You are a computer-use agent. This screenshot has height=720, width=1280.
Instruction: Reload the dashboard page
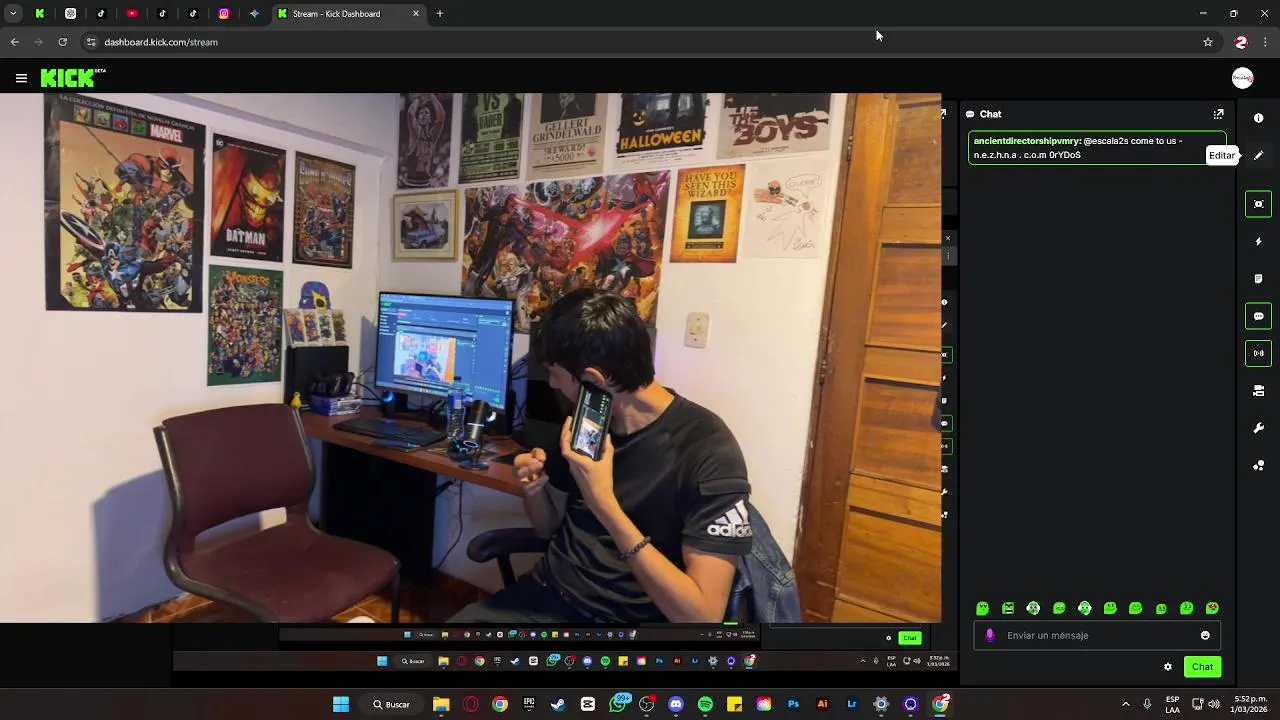point(62,42)
